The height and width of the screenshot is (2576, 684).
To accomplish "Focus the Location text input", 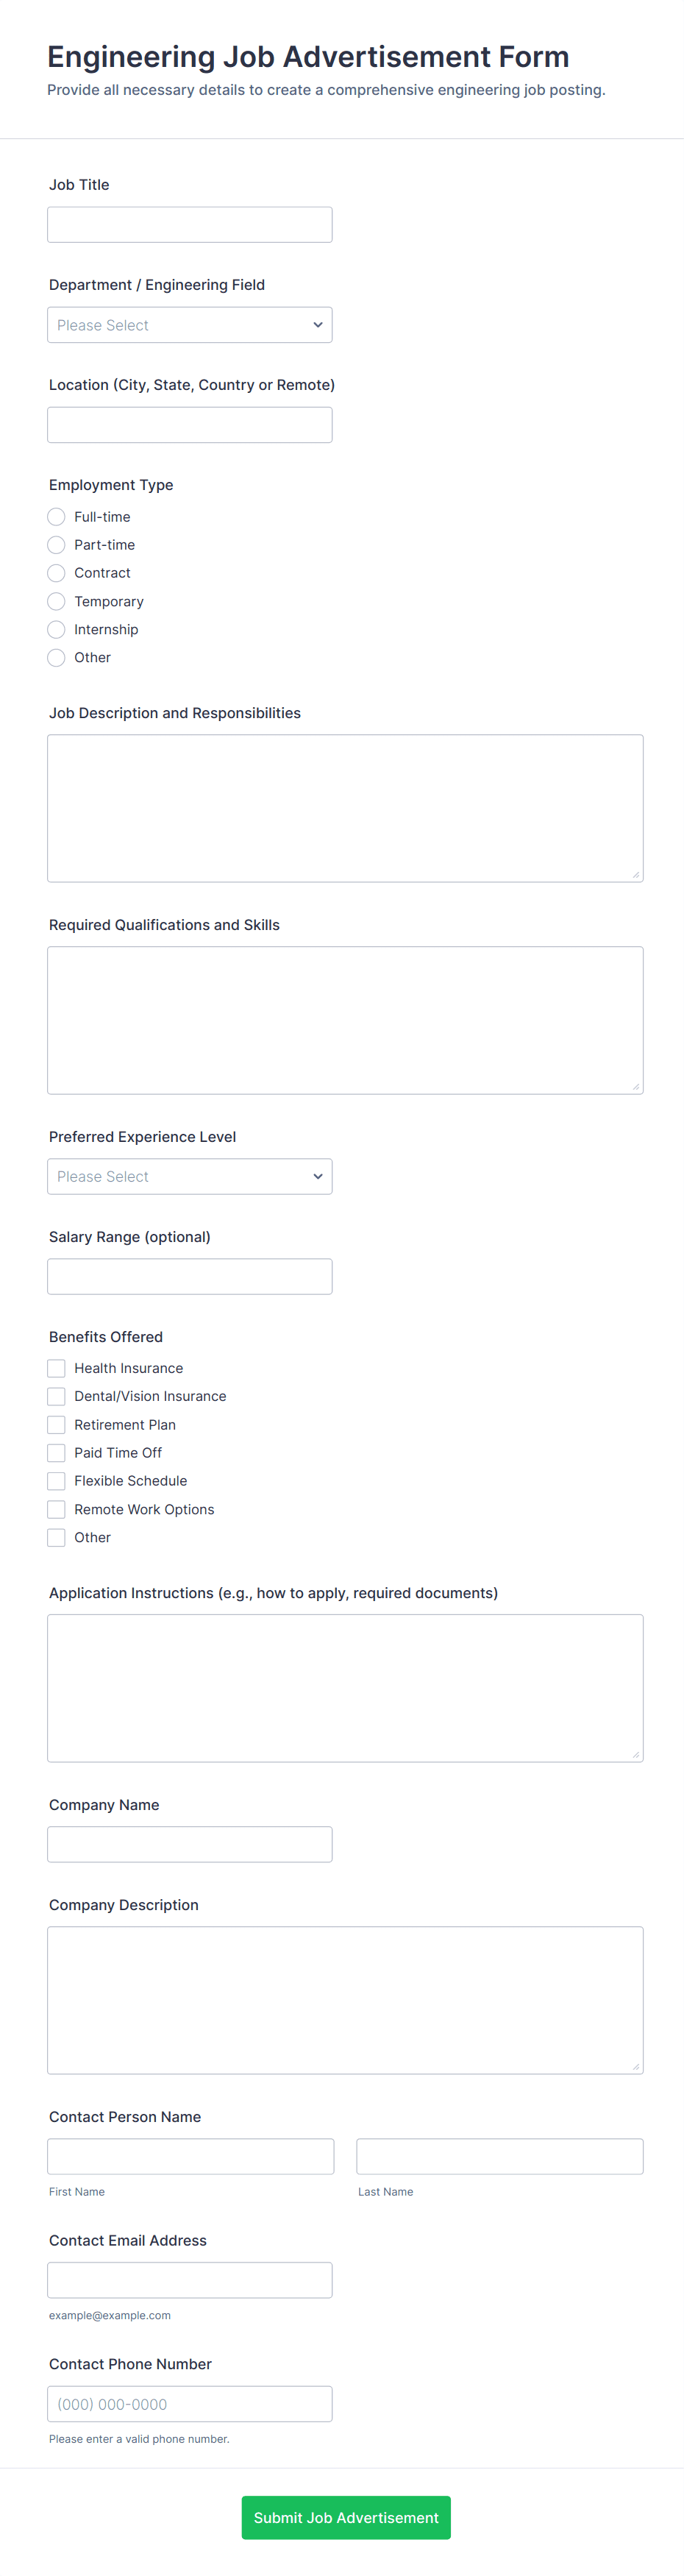I will tap(190, 425).
